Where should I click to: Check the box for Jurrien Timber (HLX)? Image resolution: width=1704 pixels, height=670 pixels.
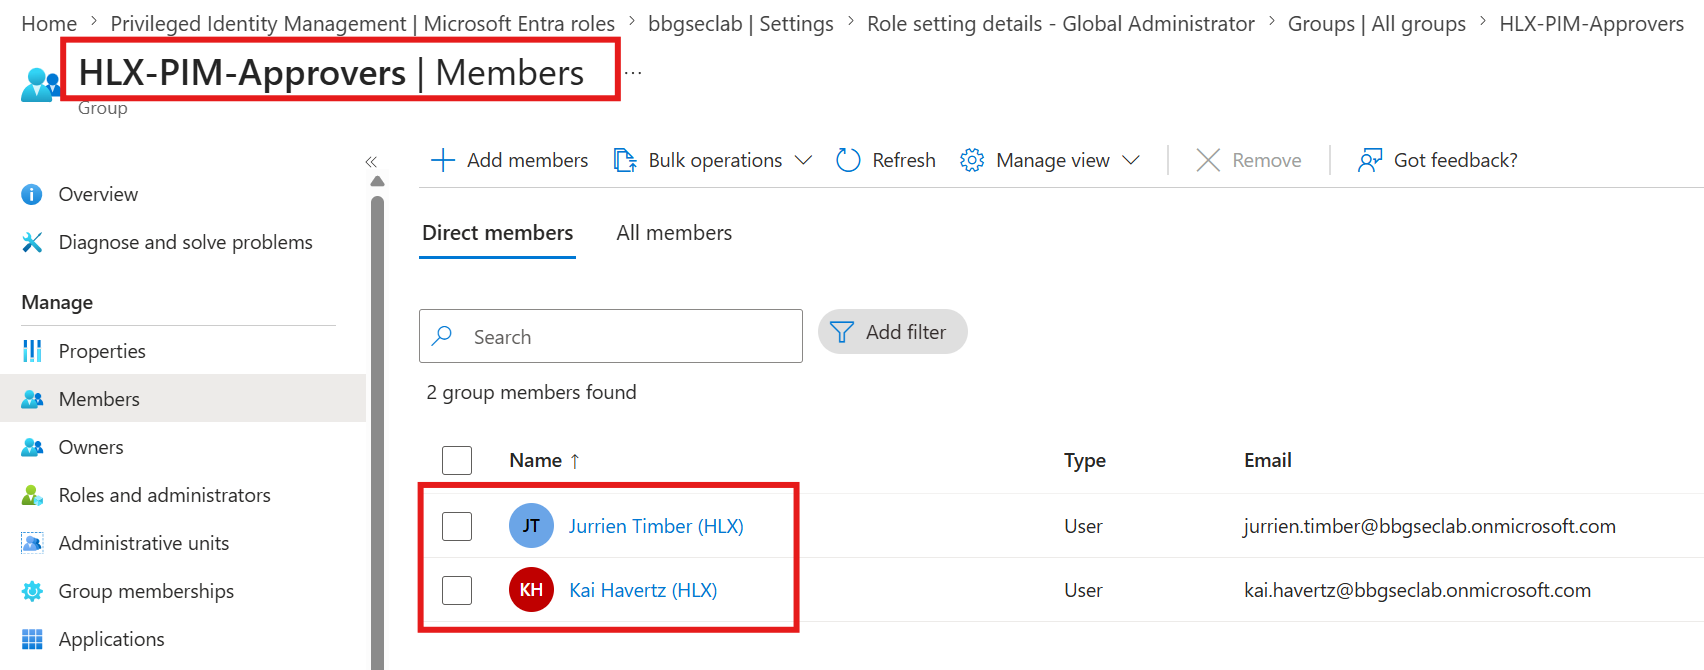[457, 526]
